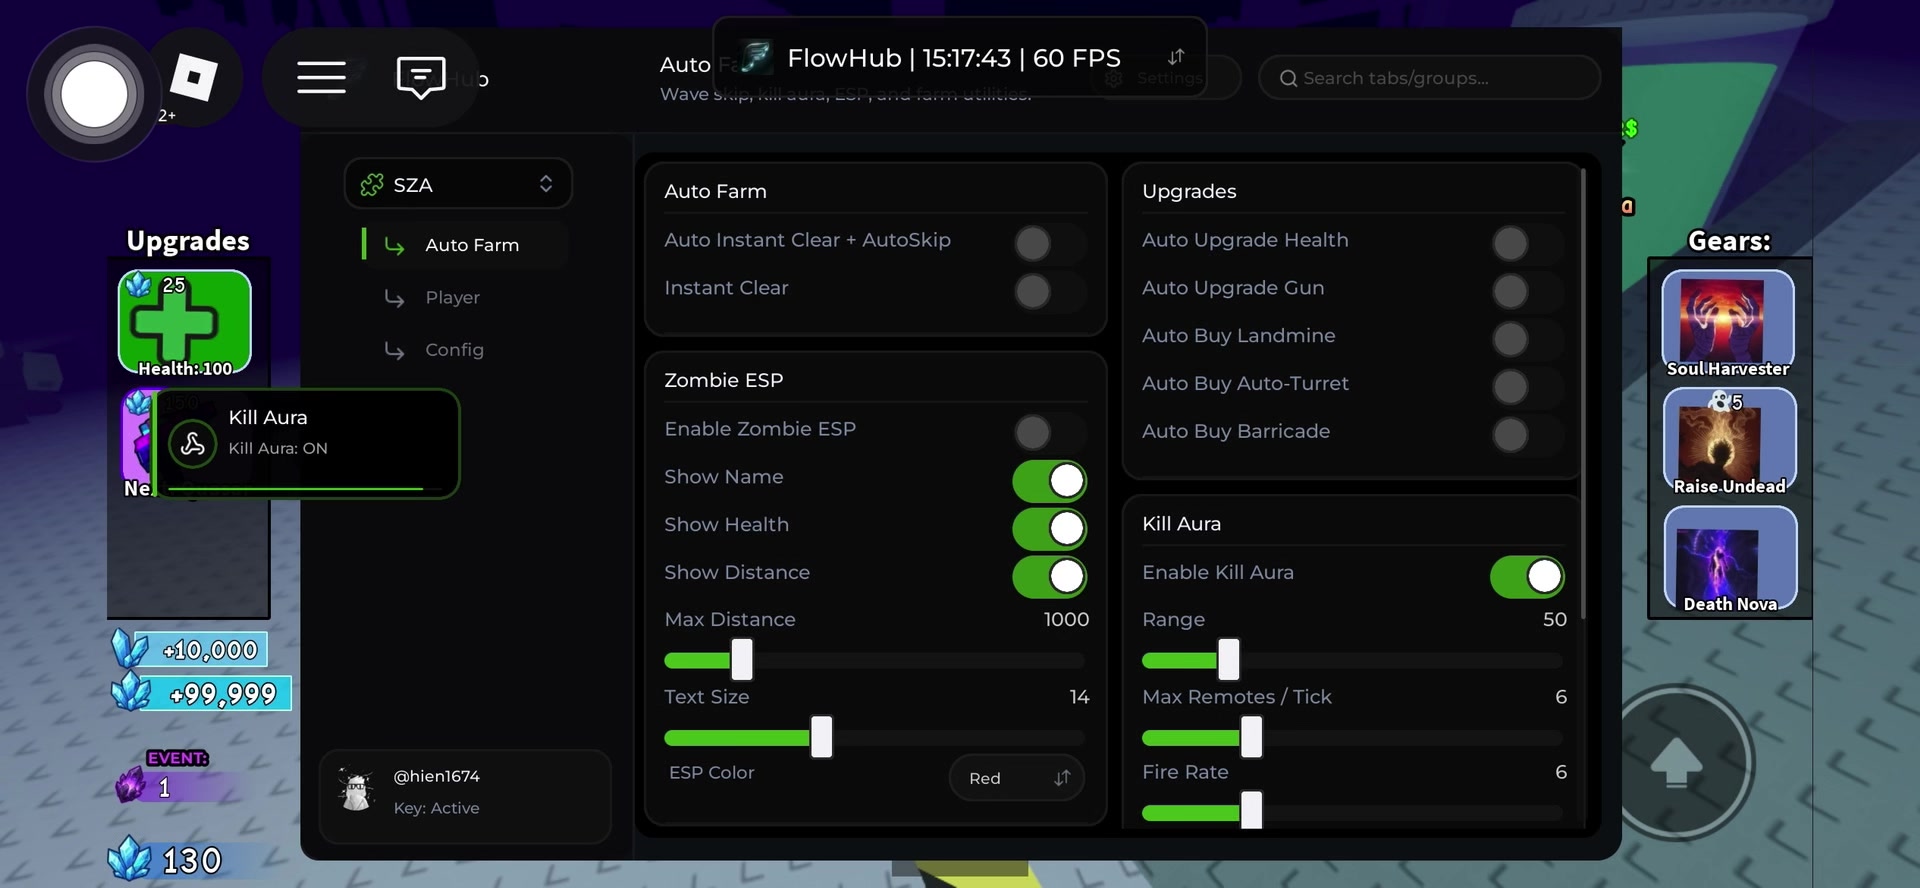Click the Max Remotes / Tick slider handle
The height and width of the screenshot is (888, 1920).
click(x=1251, y=738)
